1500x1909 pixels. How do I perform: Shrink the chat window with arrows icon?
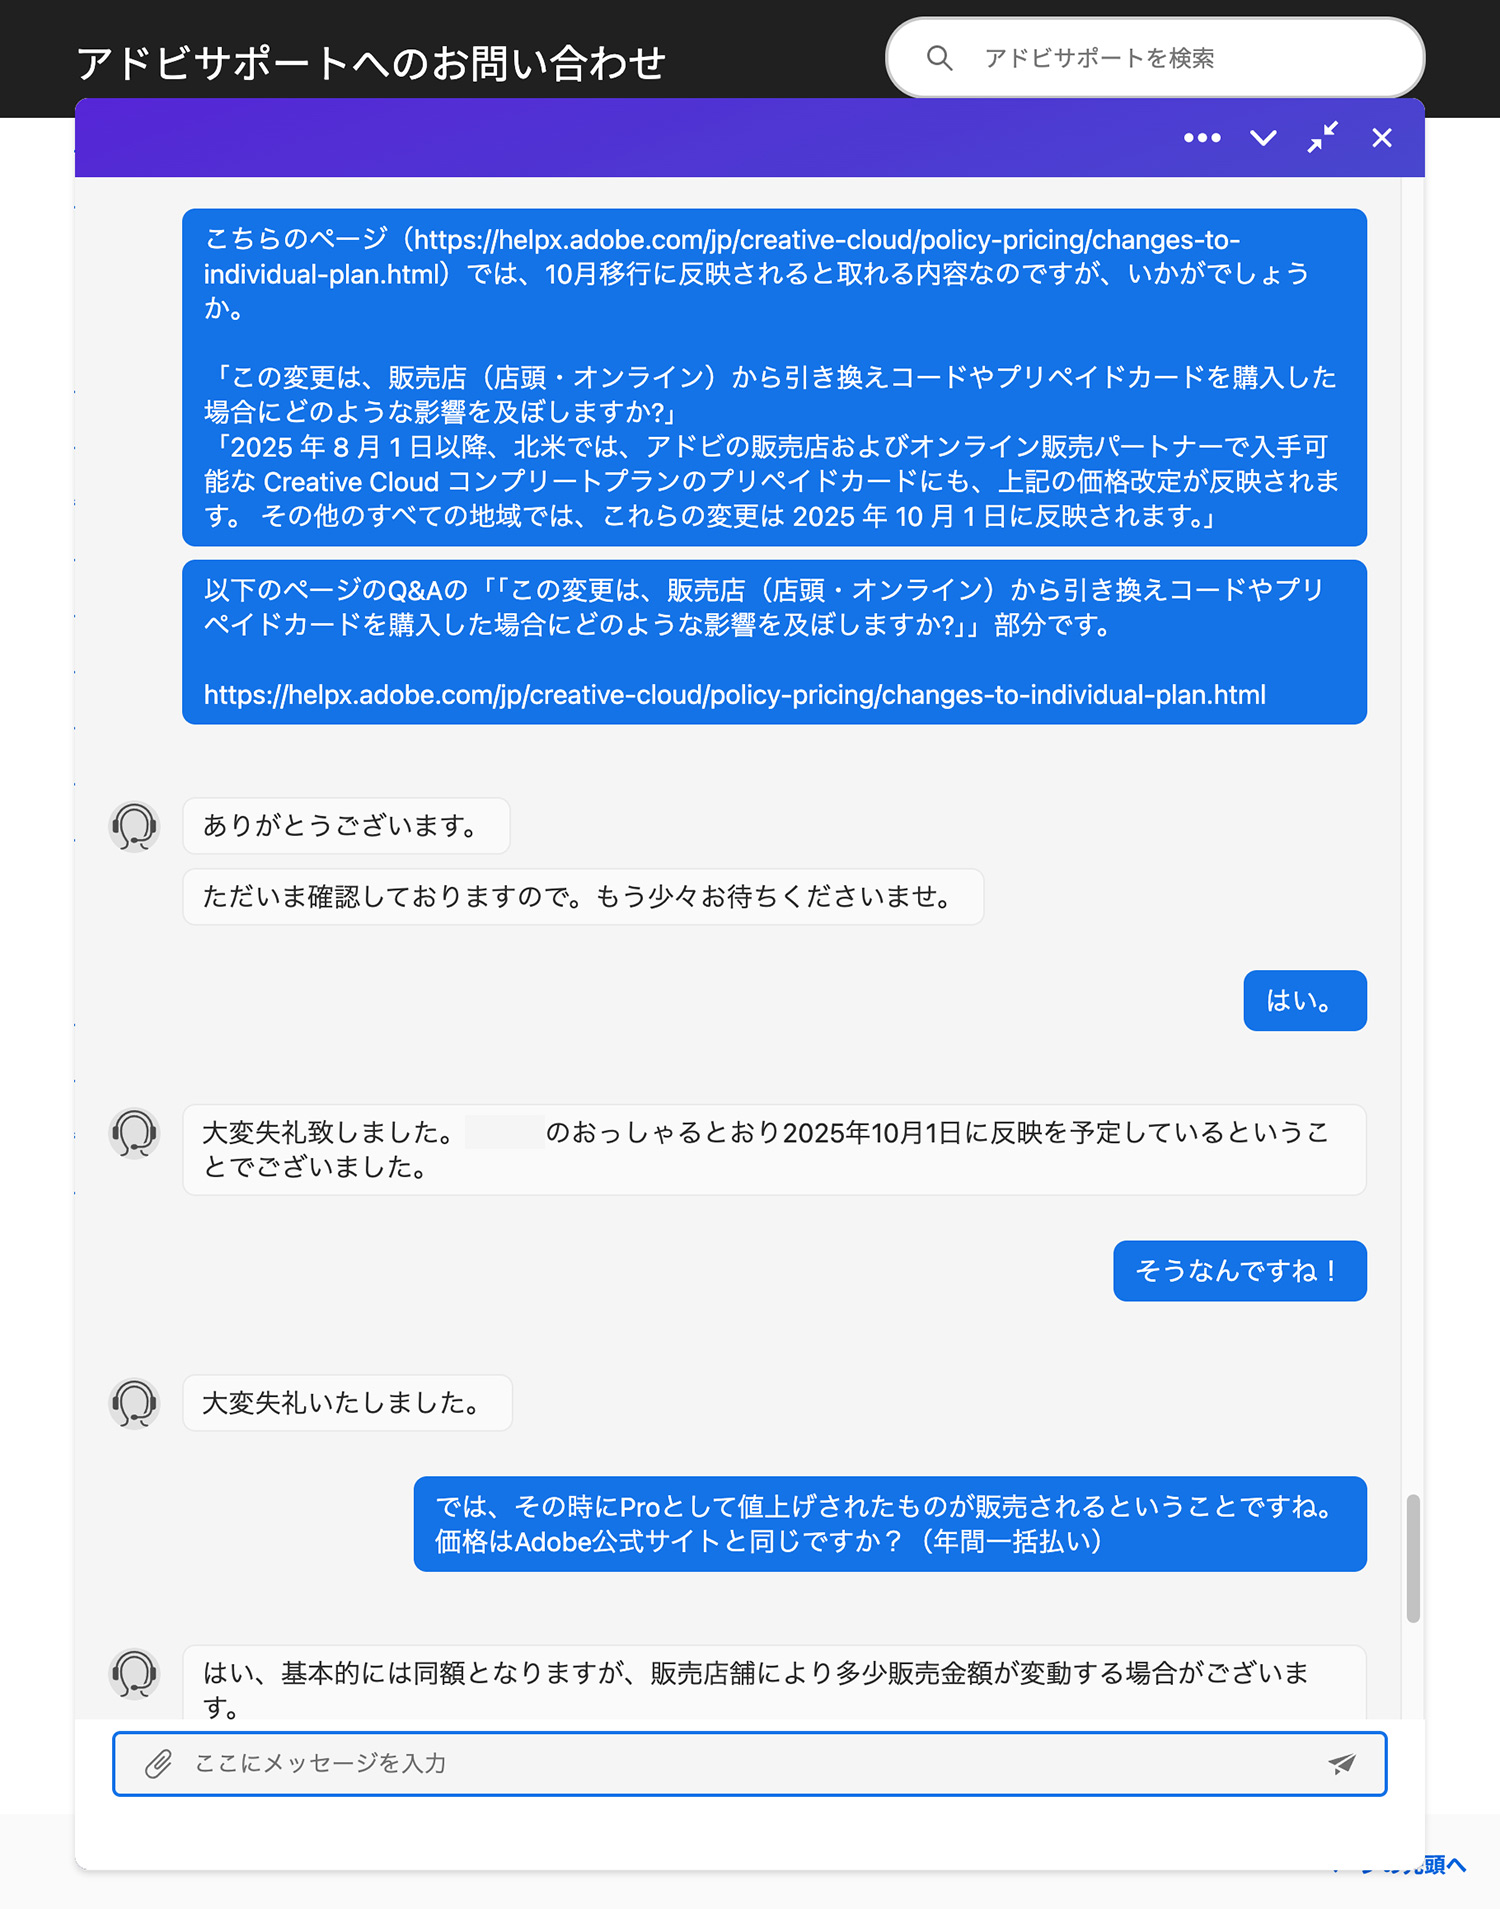pos(1323,137)
